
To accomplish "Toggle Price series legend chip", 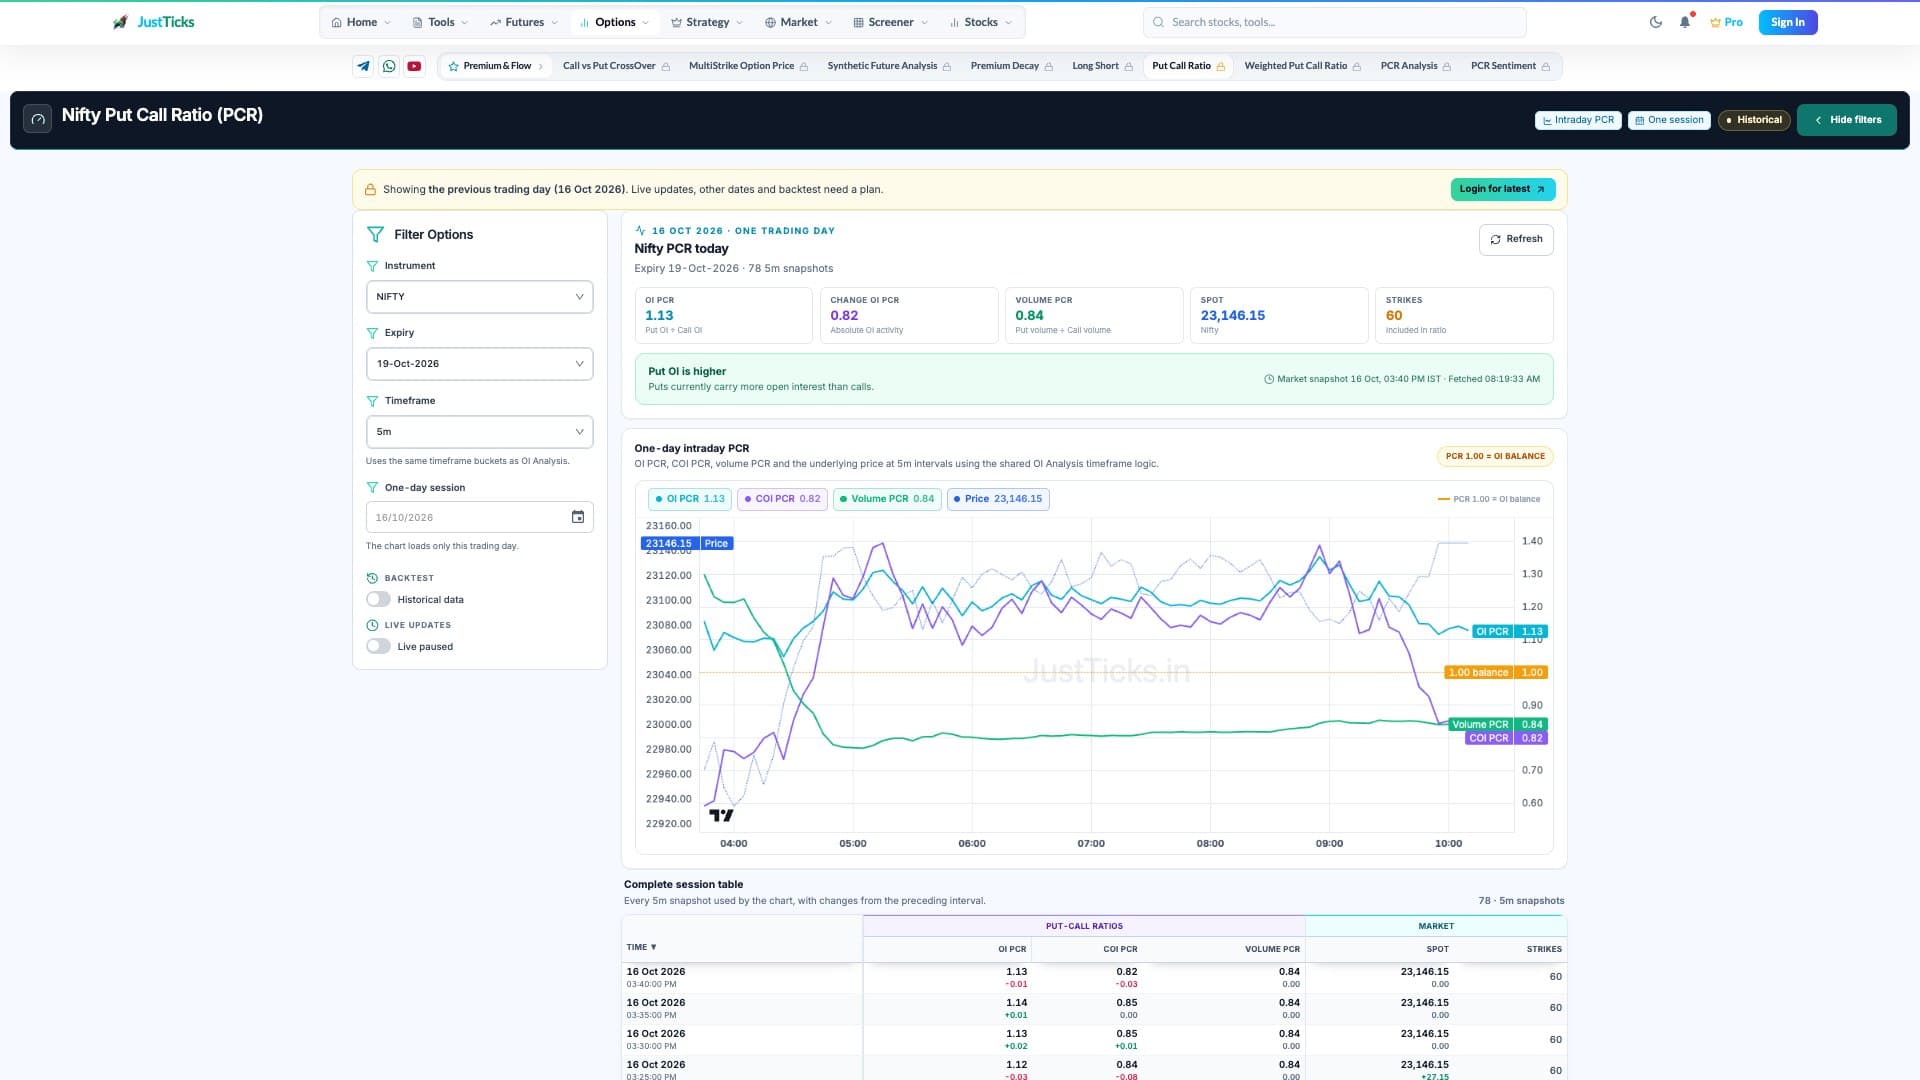I will [998, 499].
